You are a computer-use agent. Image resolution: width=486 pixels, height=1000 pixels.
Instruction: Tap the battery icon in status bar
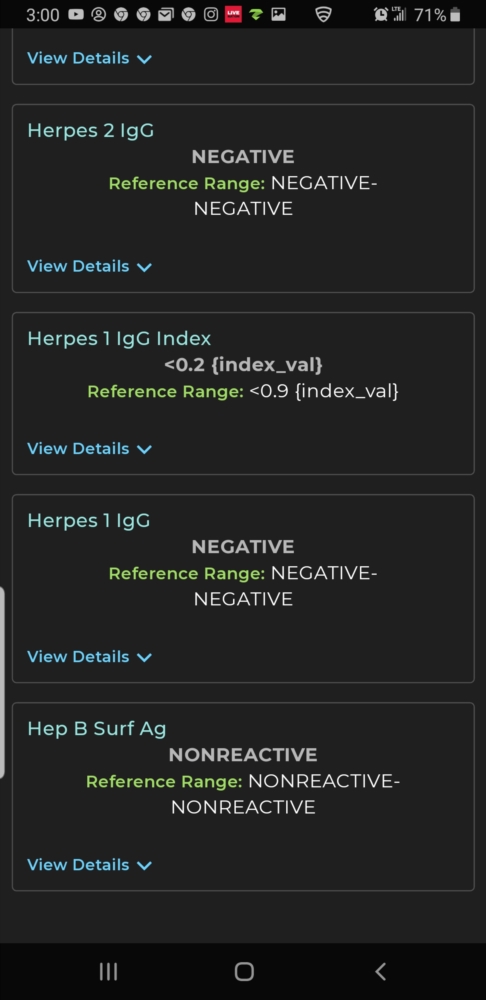455,15
